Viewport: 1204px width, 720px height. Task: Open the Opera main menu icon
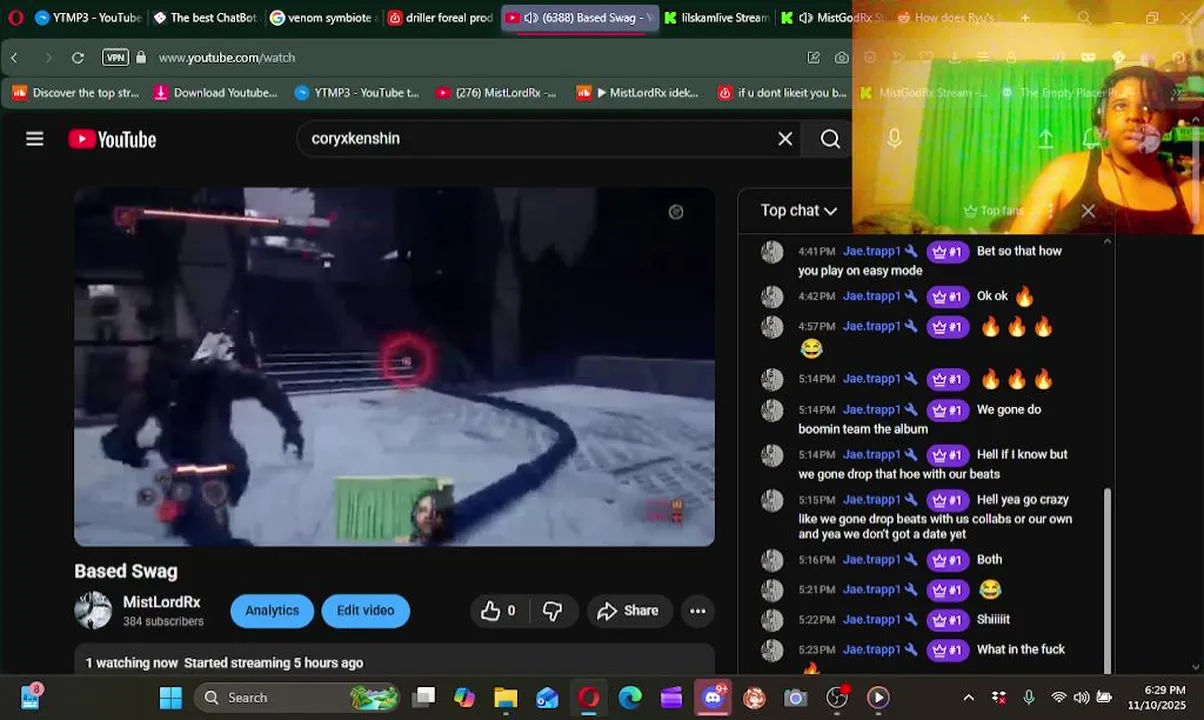pos(15,18)
